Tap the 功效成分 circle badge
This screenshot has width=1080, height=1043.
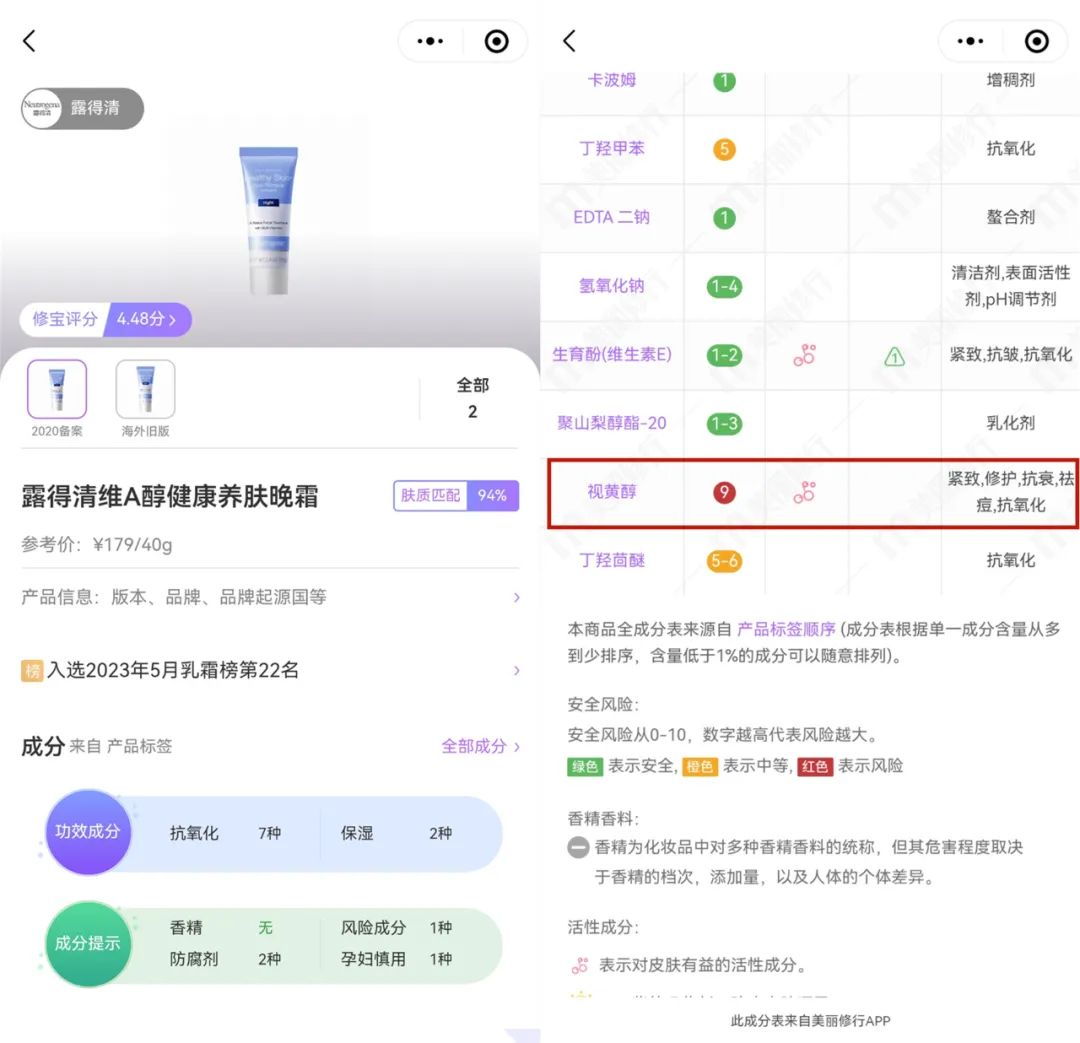[87, 832]
